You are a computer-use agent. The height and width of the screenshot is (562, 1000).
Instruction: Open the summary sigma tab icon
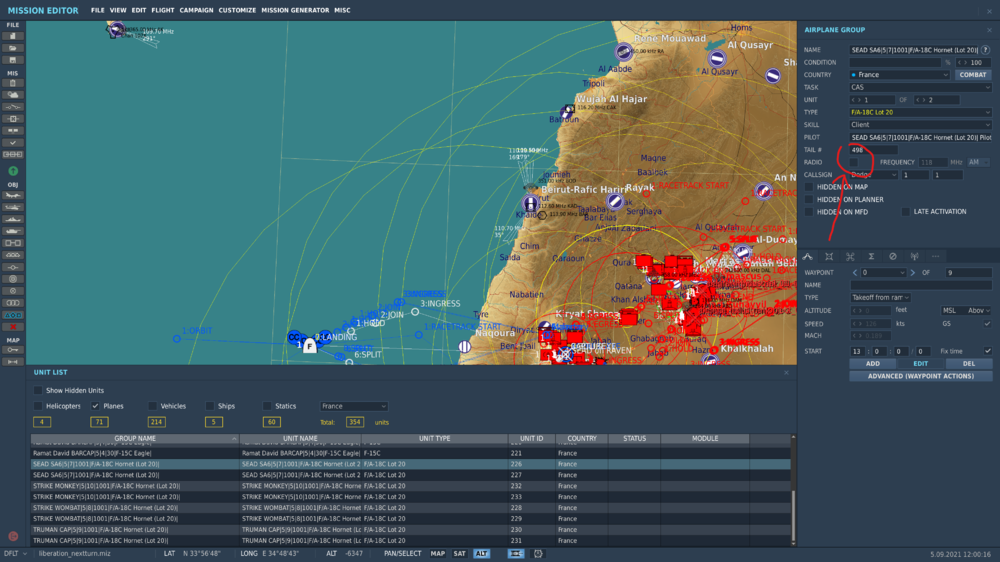tap(871, 257)
